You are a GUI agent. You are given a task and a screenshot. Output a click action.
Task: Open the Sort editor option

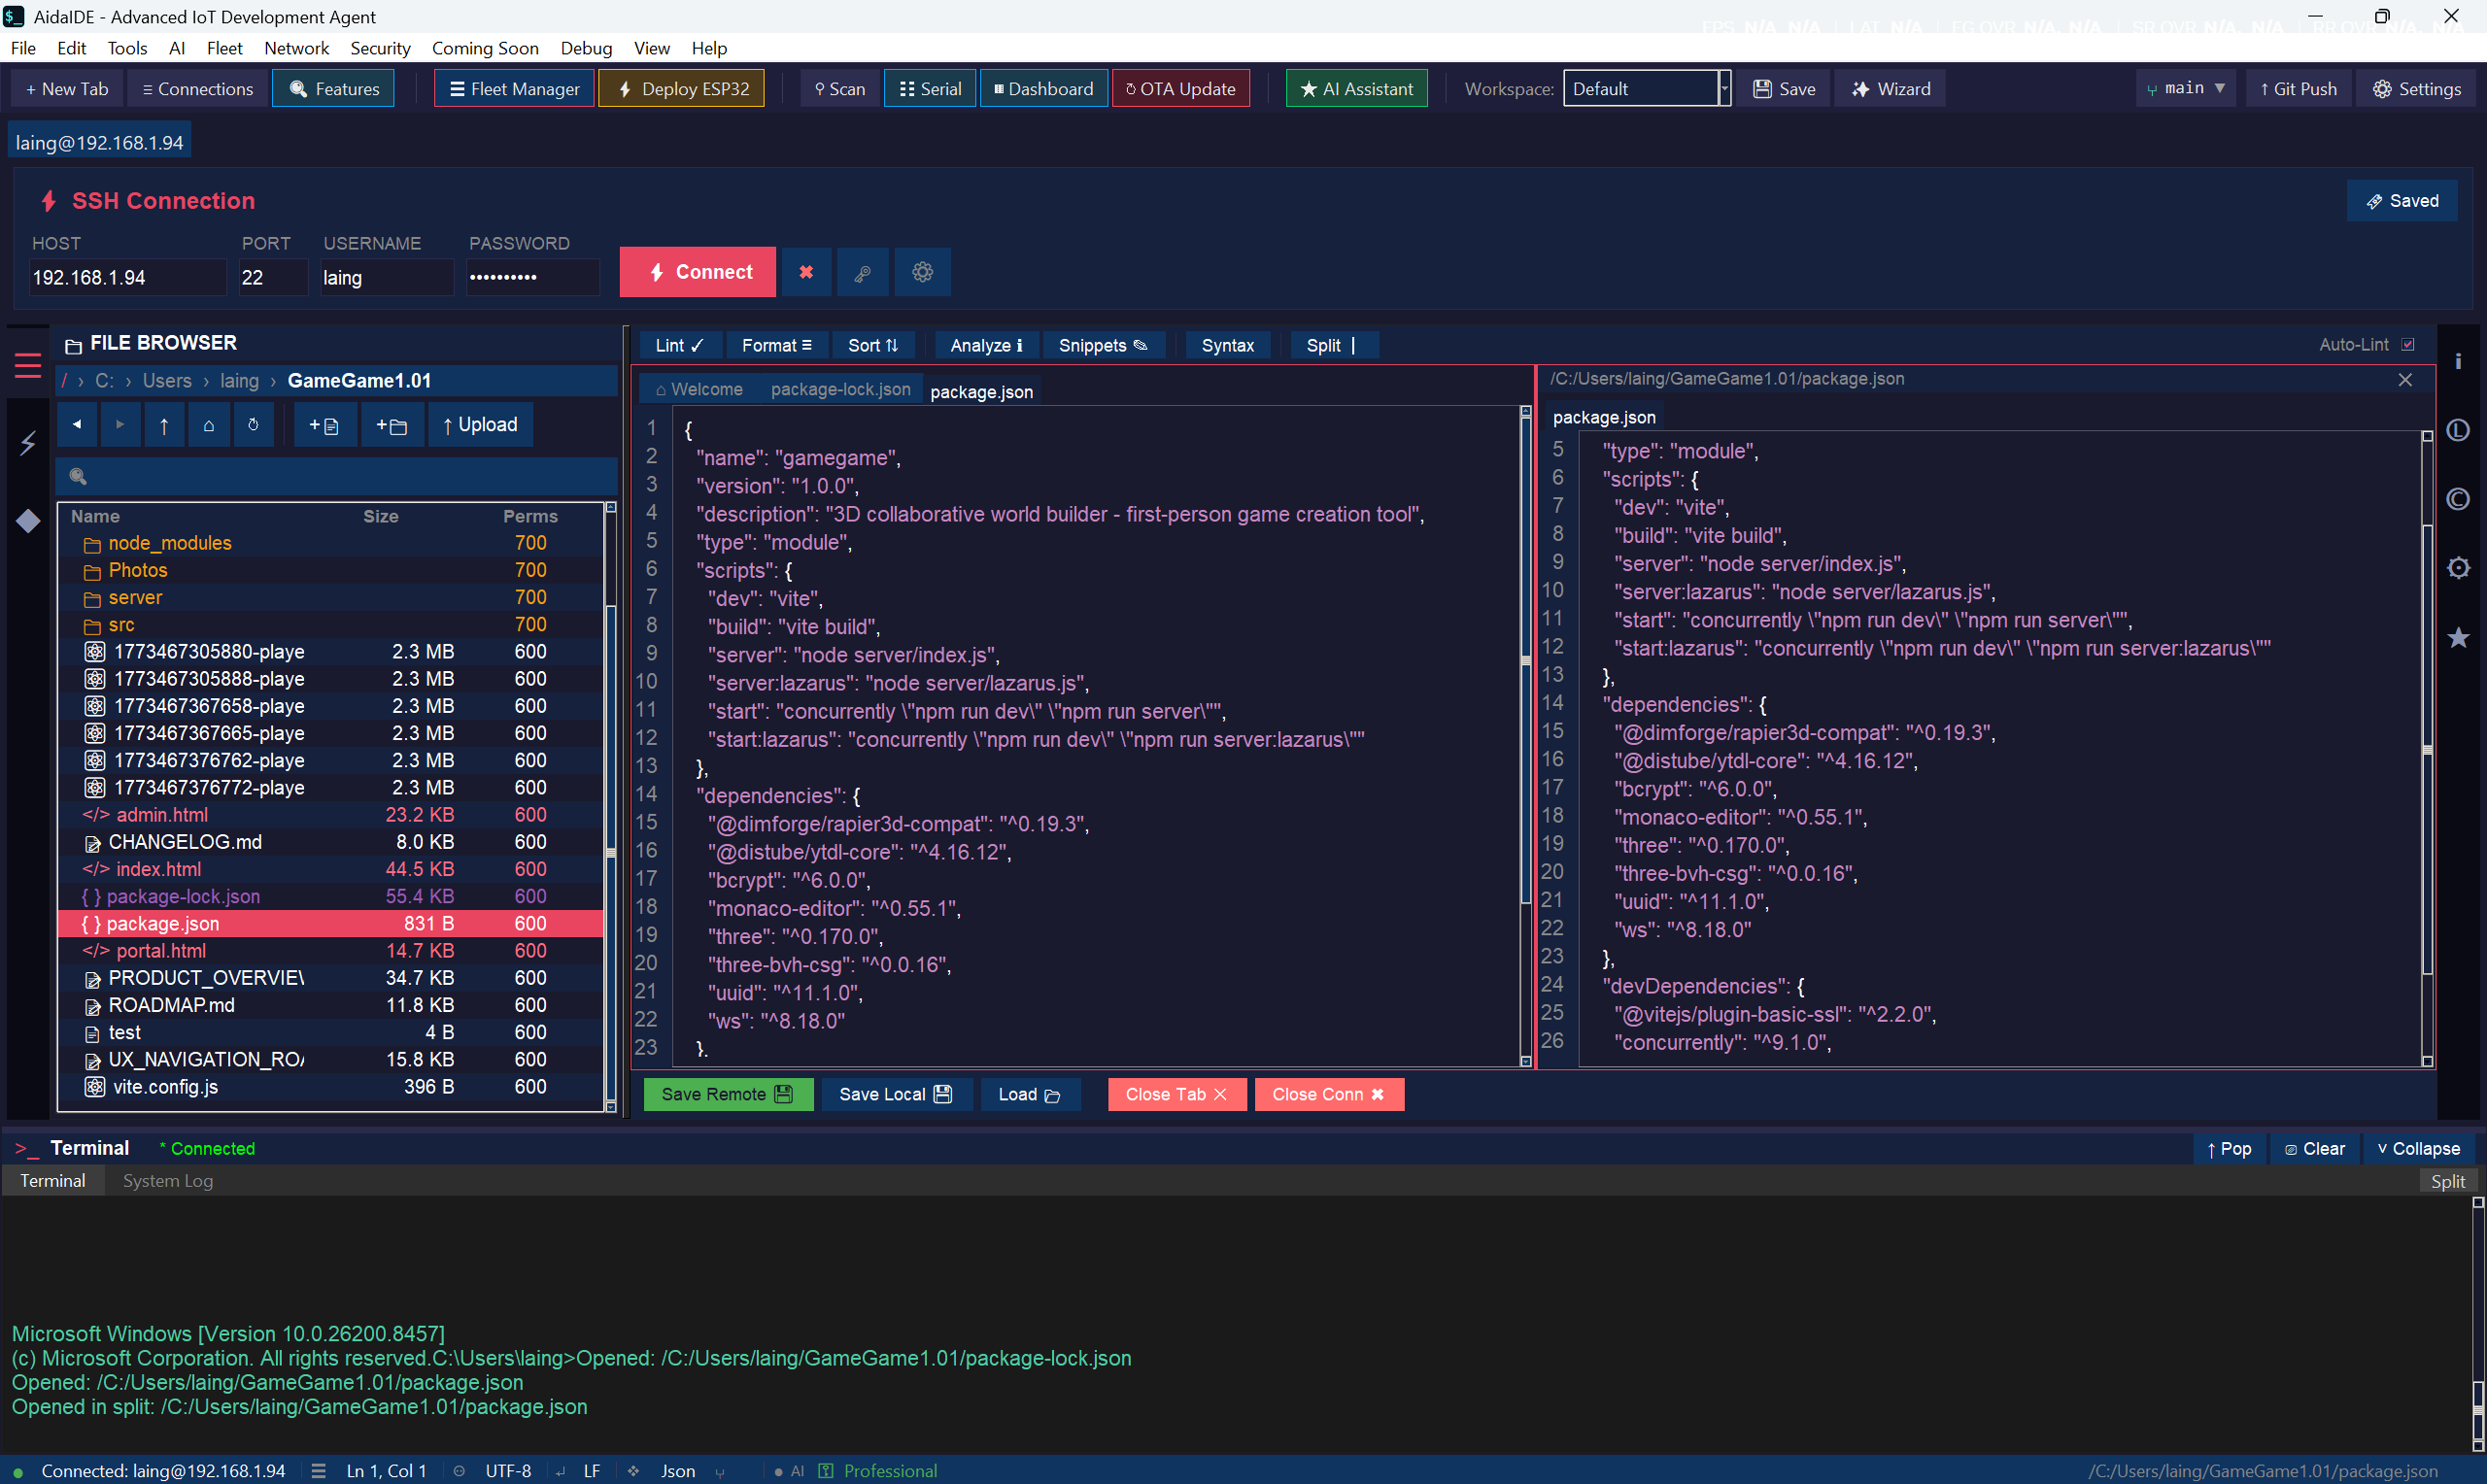pos(873,345)
